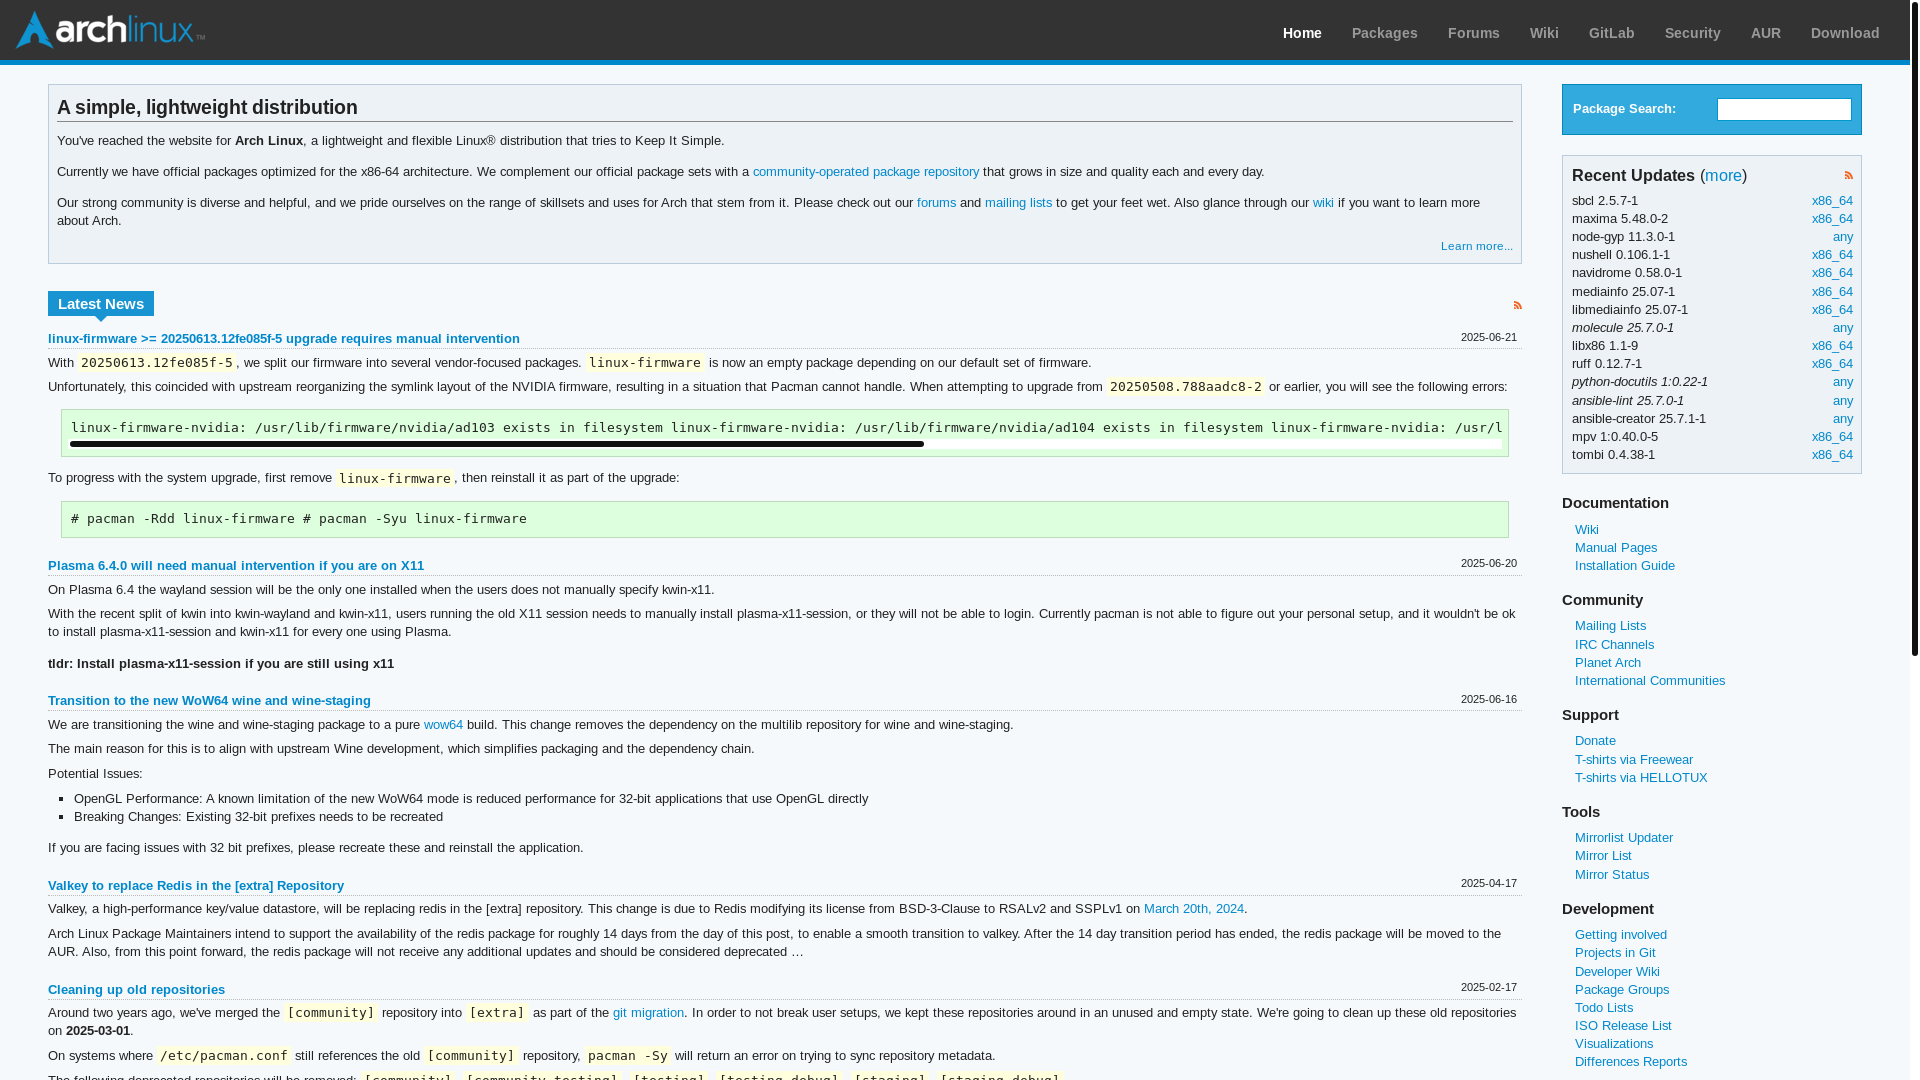This screenshot has width=1920, height=1080.
Task: Open Planet Arch link
Action: [1607, 663]
